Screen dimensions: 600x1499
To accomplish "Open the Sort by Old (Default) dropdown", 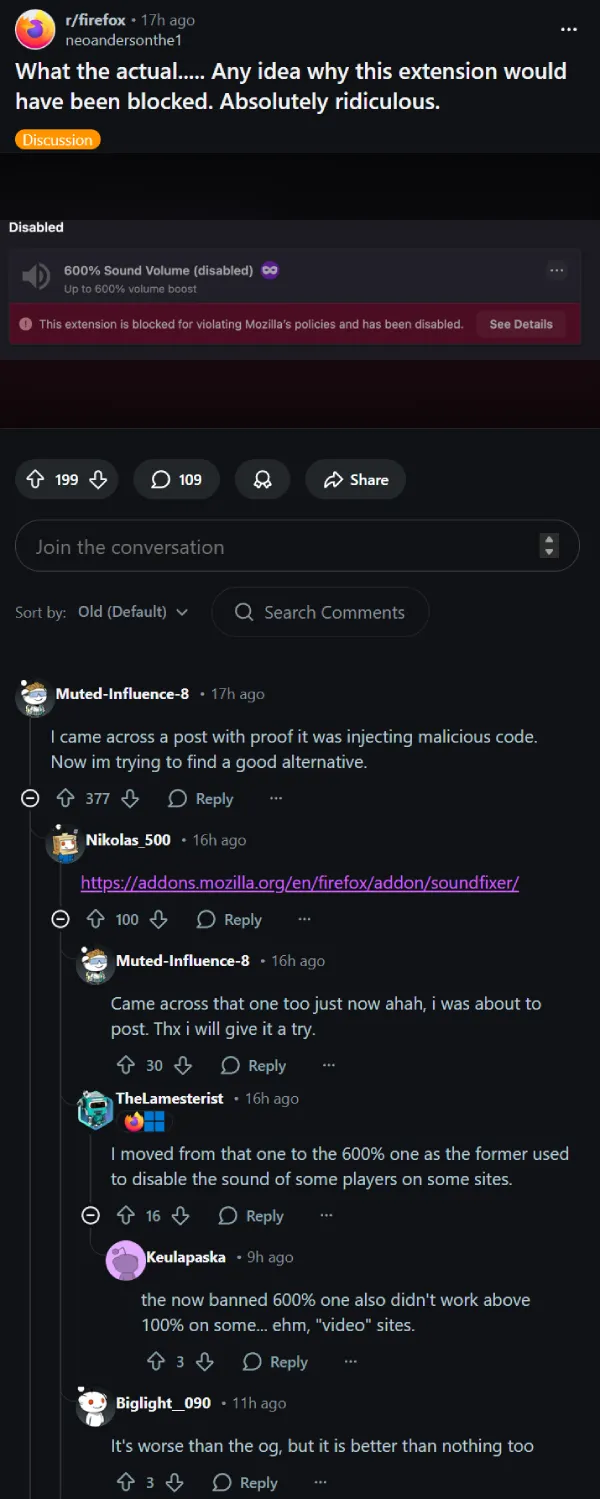I will coord(133,612).
